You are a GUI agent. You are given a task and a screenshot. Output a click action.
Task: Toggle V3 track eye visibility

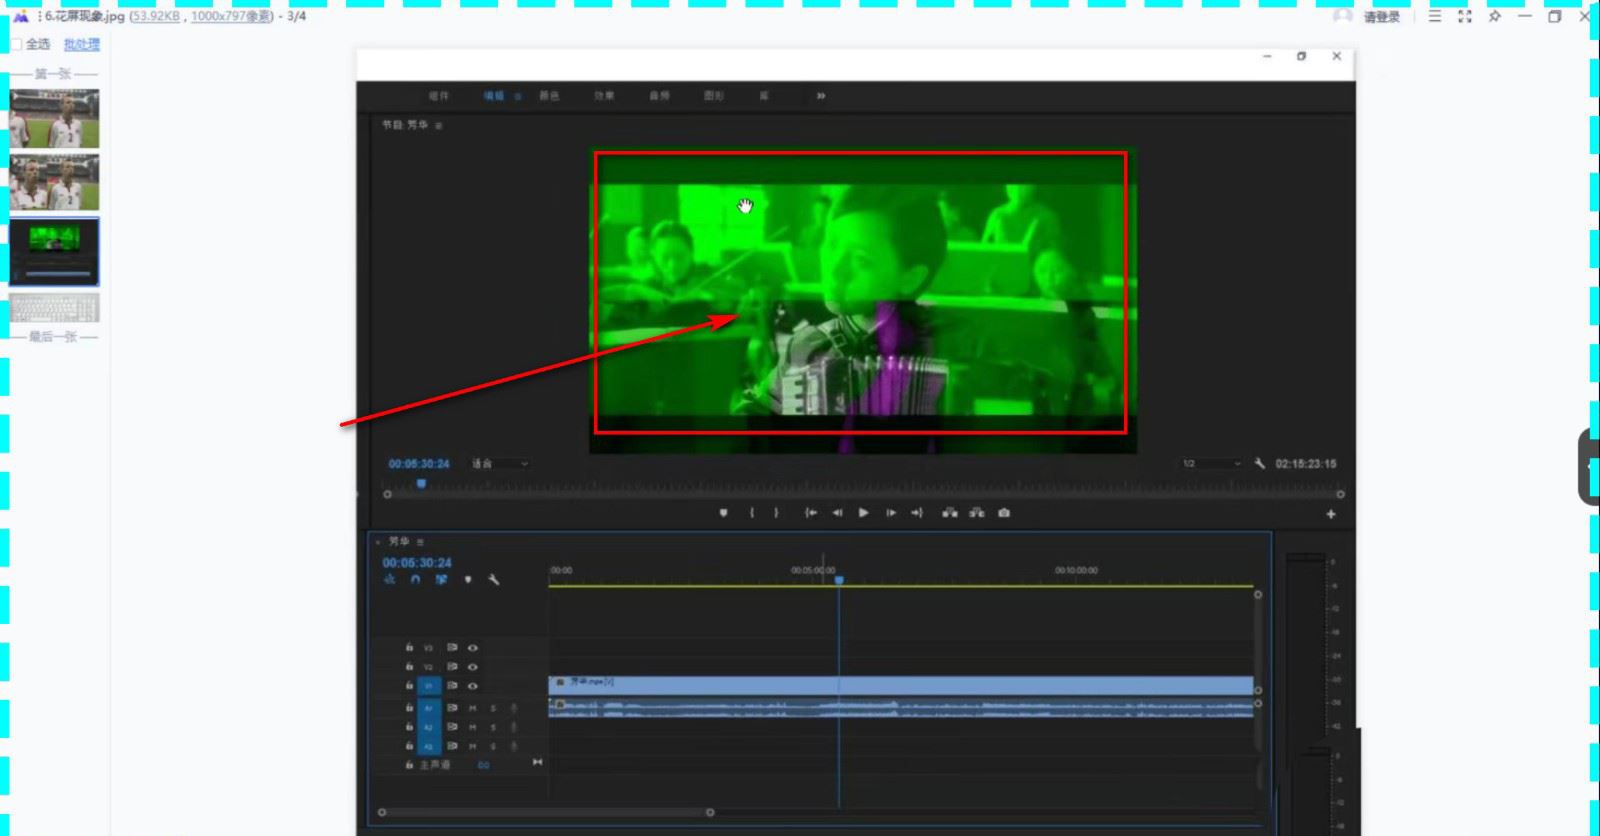click(473, 648)
